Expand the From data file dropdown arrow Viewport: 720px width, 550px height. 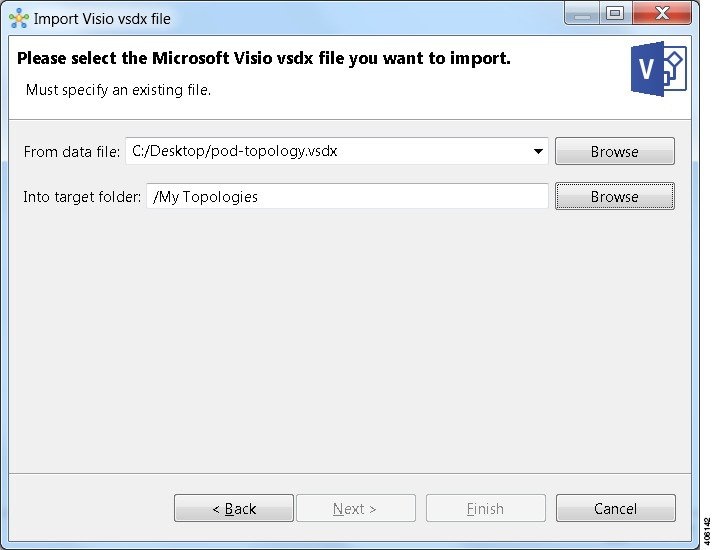(x=539, y=152)
